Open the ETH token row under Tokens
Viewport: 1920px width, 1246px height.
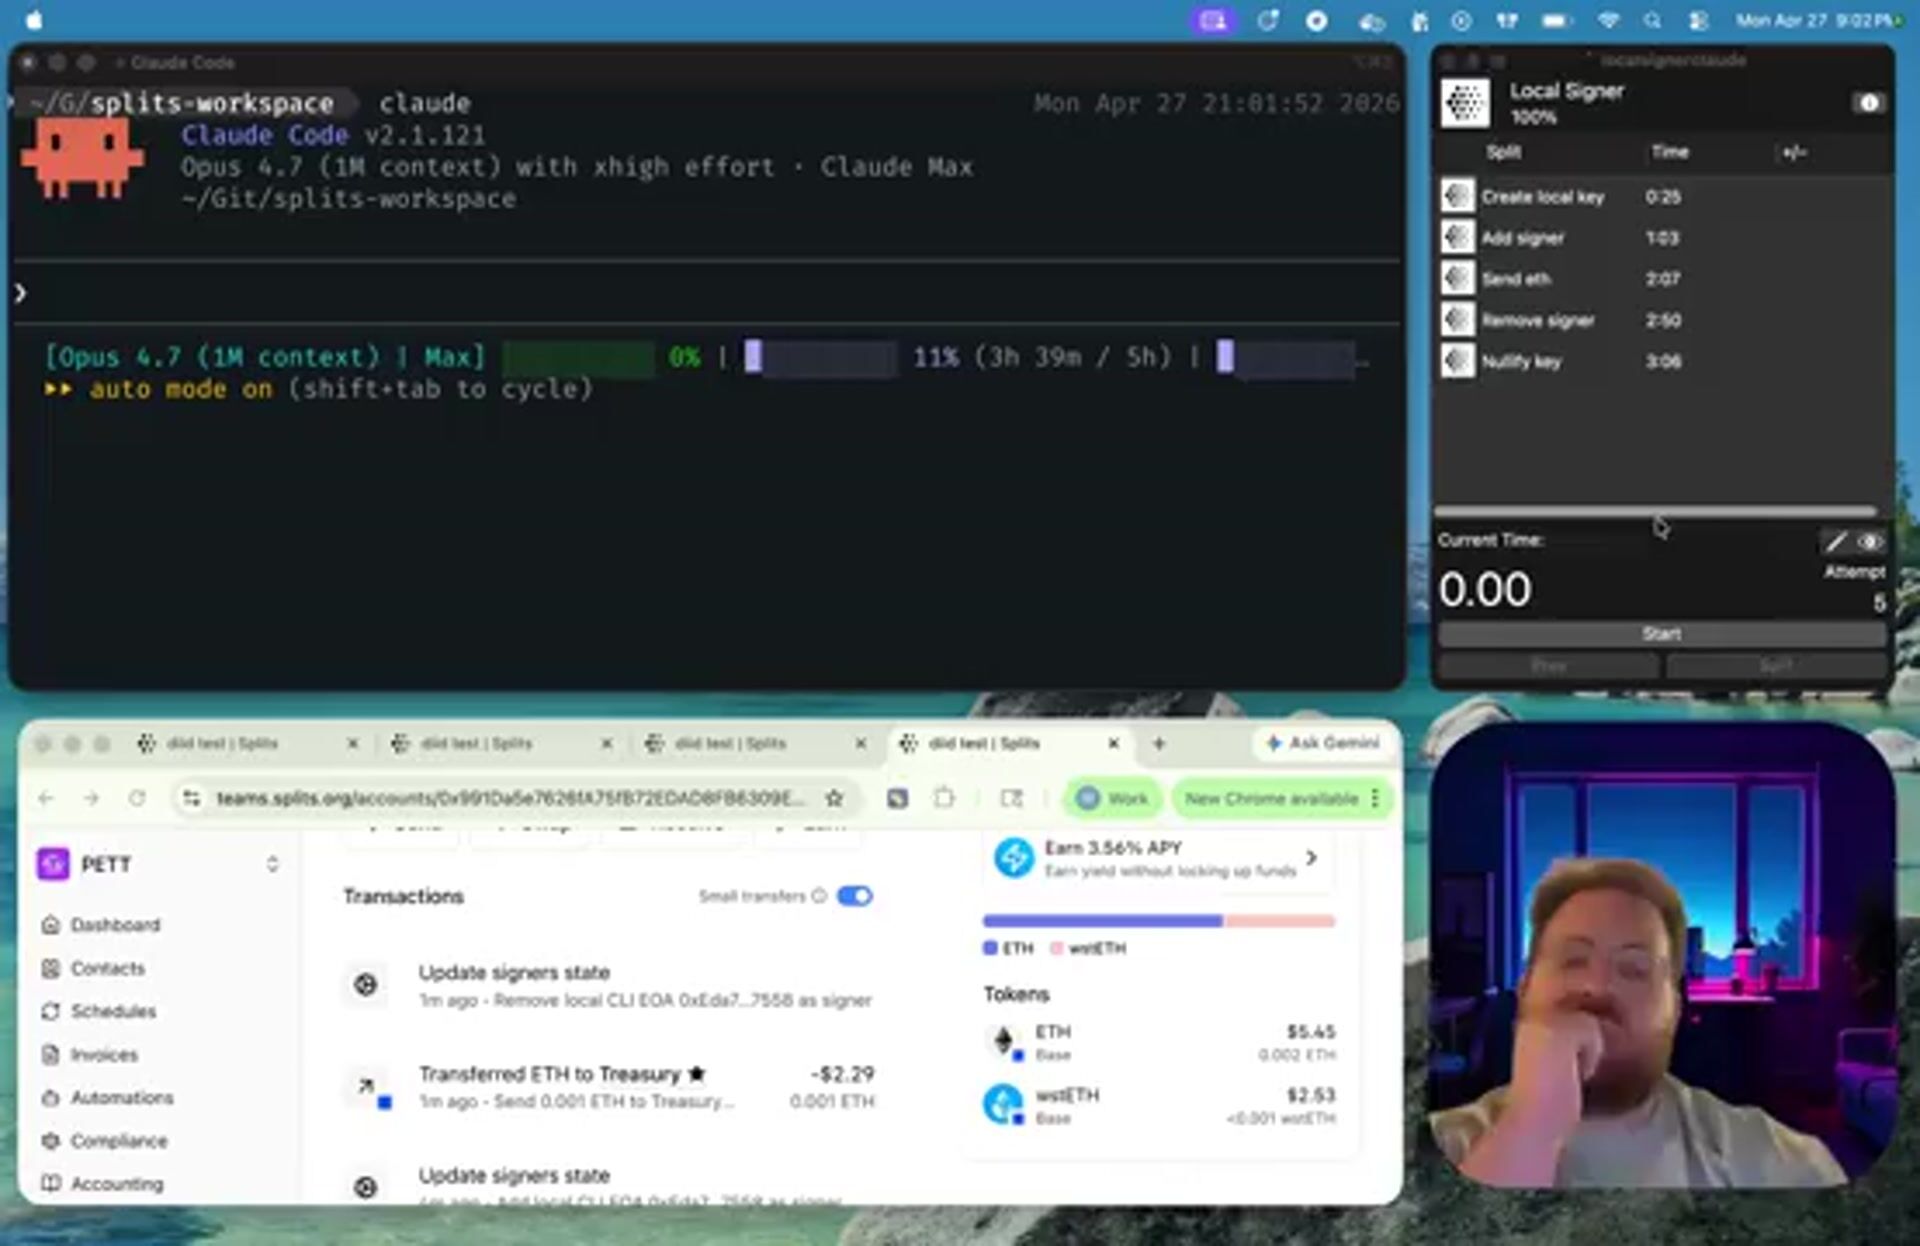click(1160, 1042)
